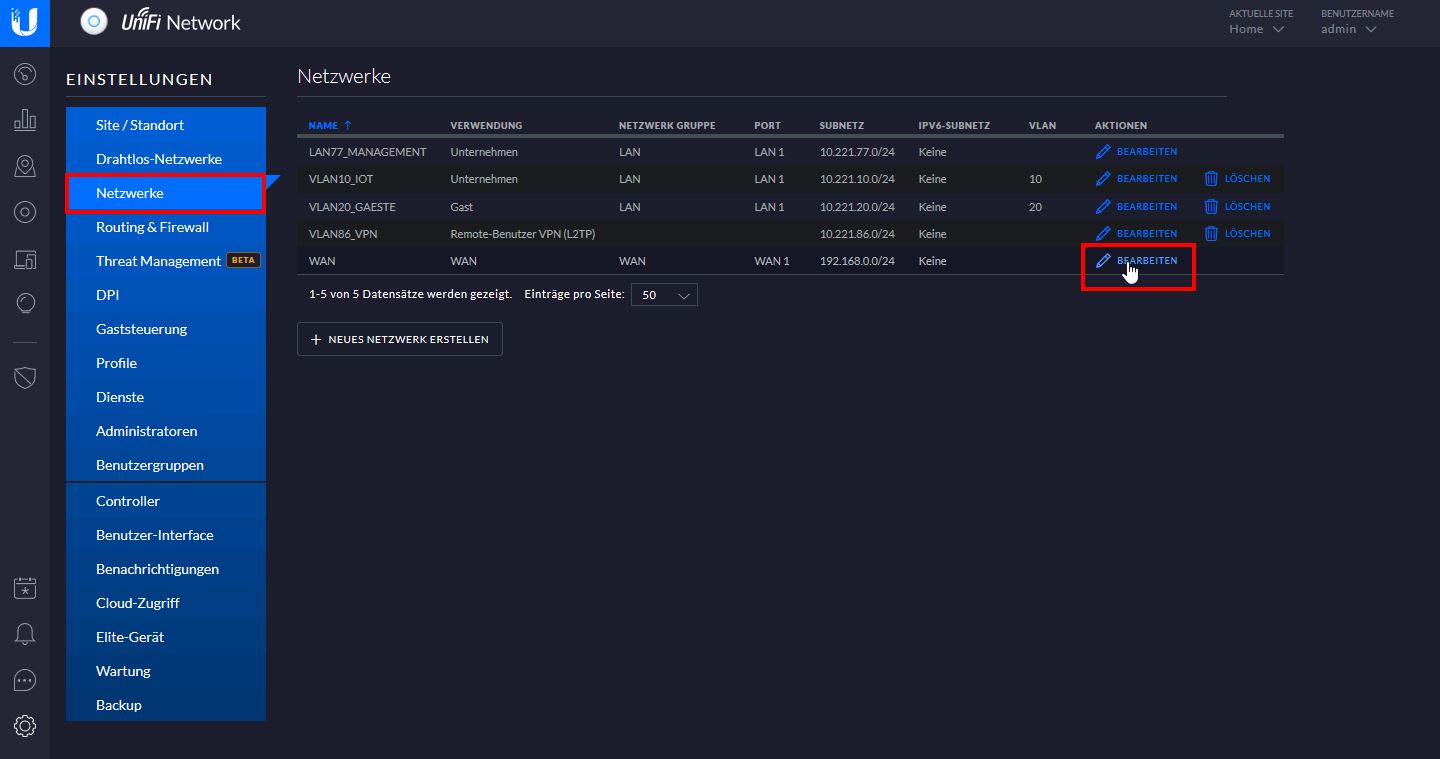
Task: Open the Insights lightbulb icon
Action: coord(25,304)
